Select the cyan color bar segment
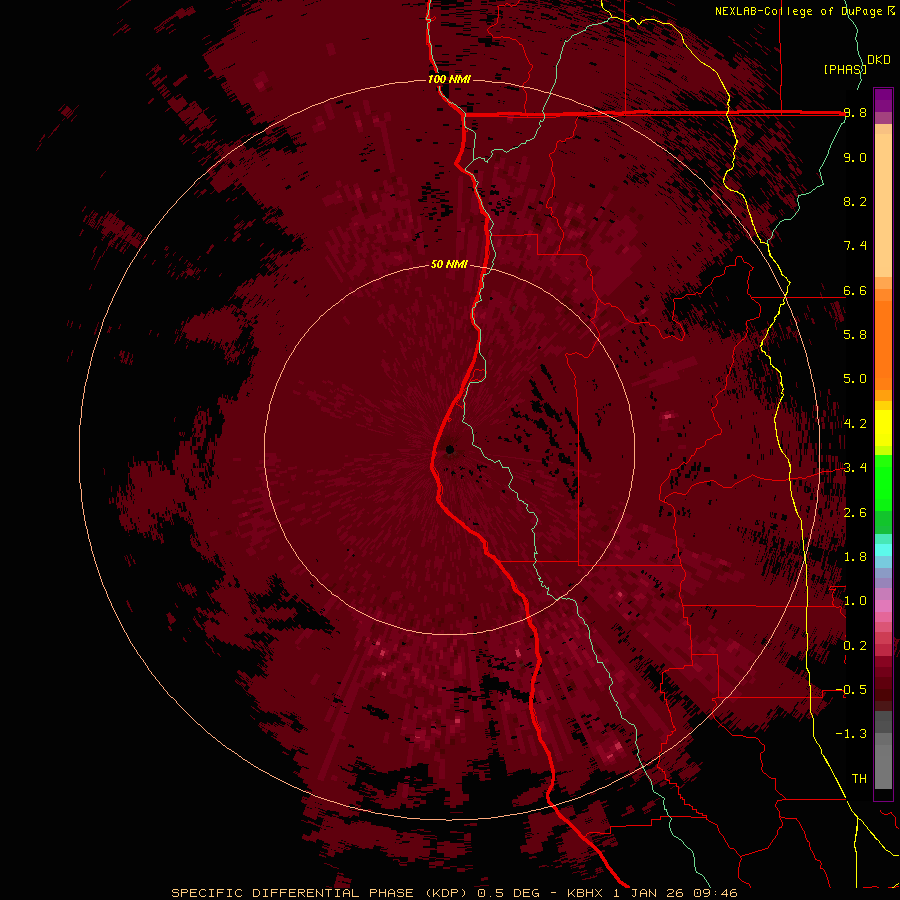 (883, 550)
